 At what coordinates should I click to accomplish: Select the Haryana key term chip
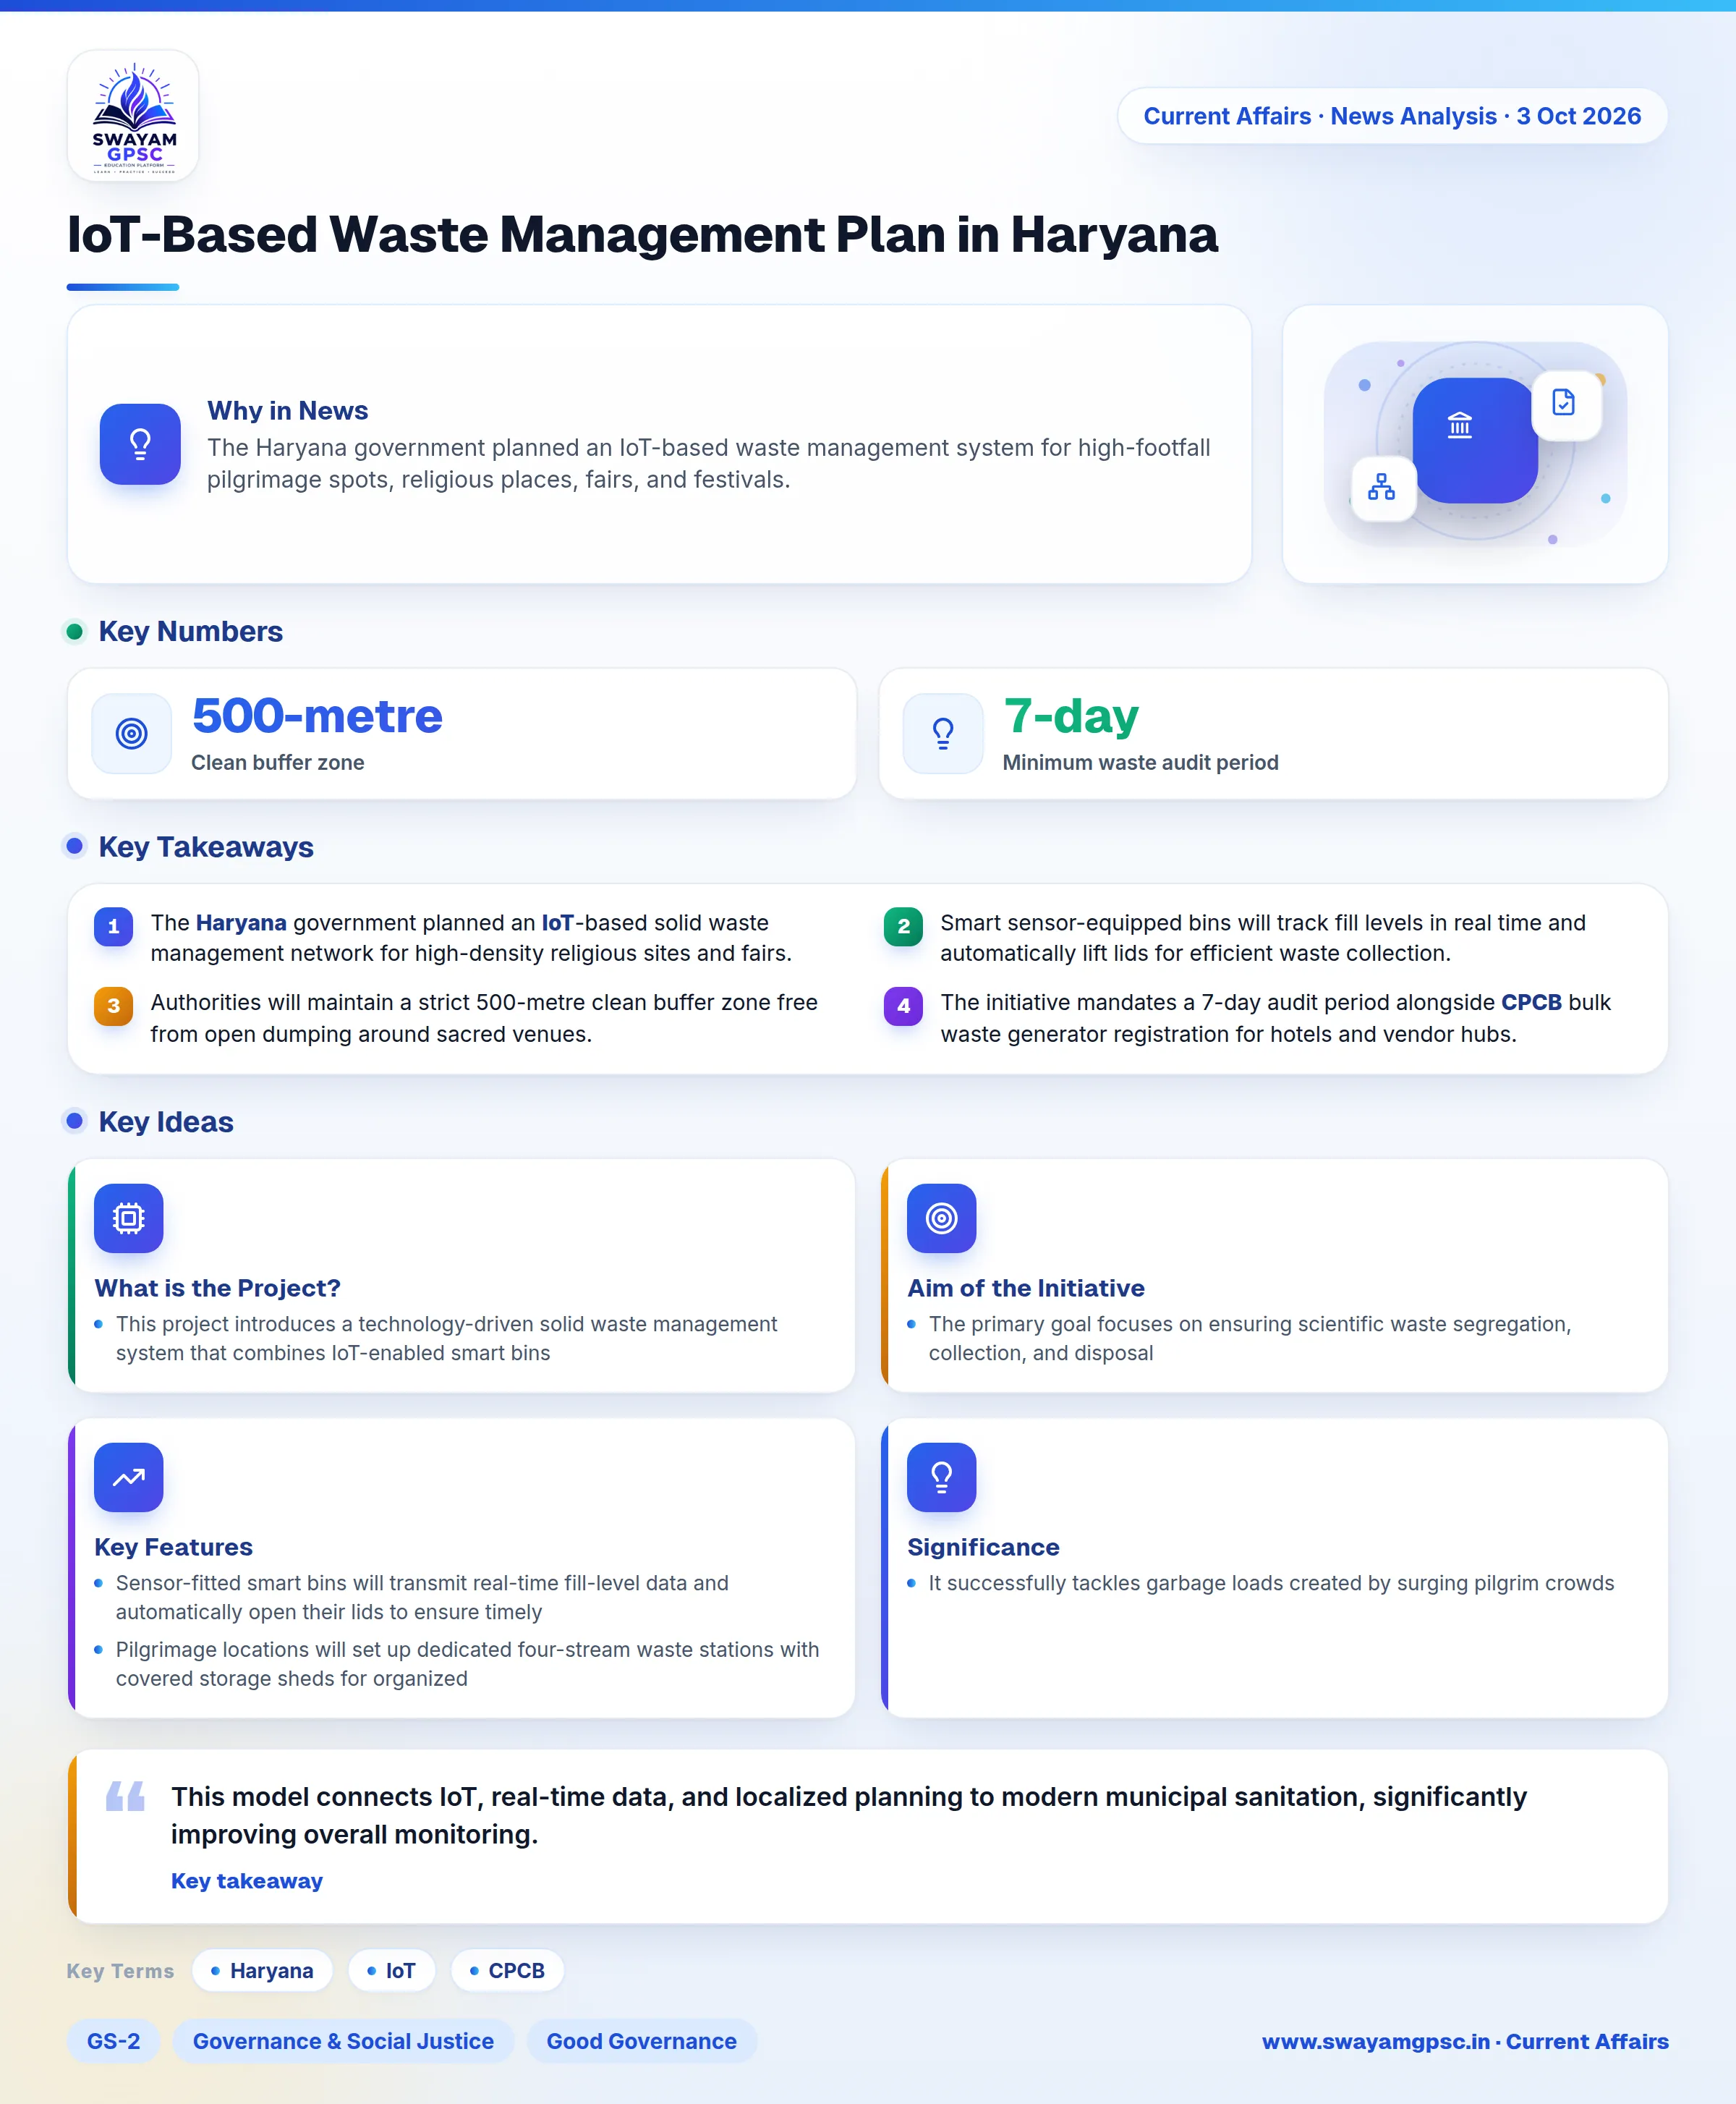(x=262, y=1970)
